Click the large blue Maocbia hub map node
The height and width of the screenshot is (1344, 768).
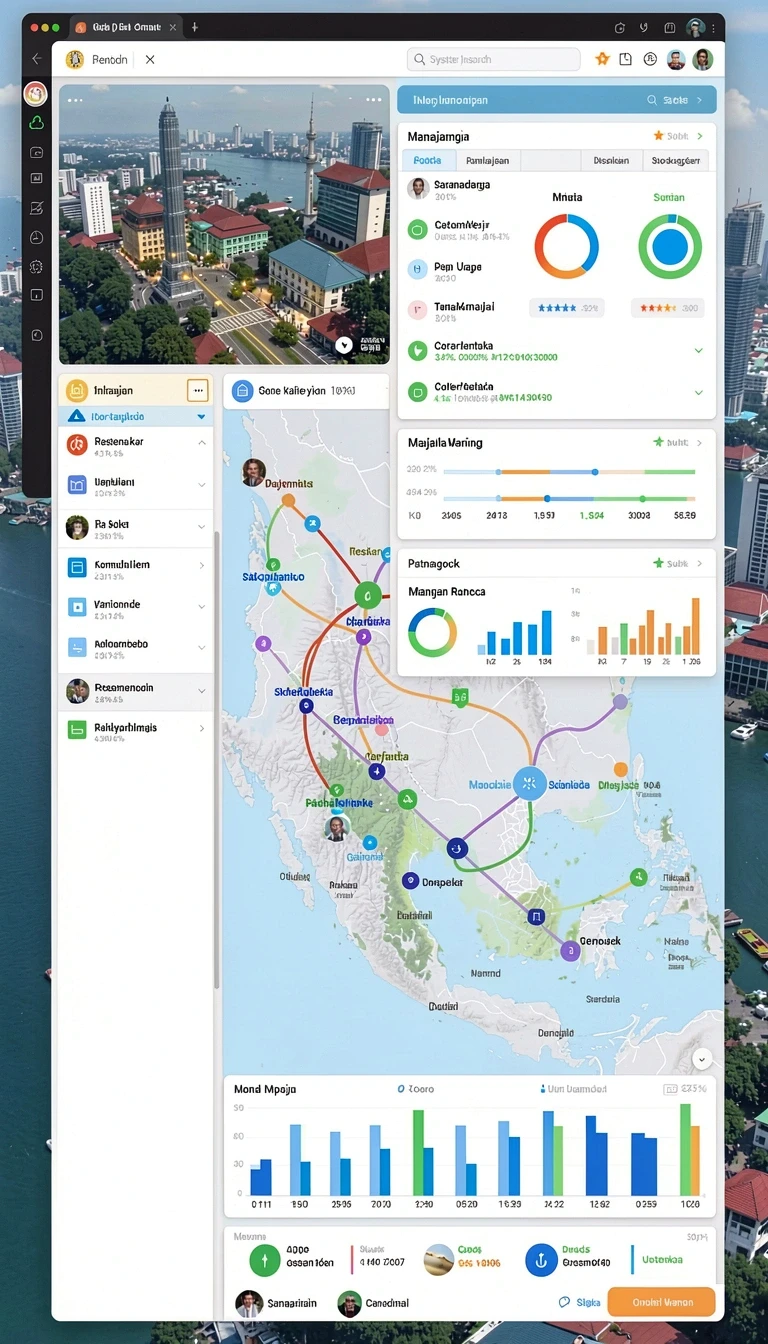(x=530, y=783)
